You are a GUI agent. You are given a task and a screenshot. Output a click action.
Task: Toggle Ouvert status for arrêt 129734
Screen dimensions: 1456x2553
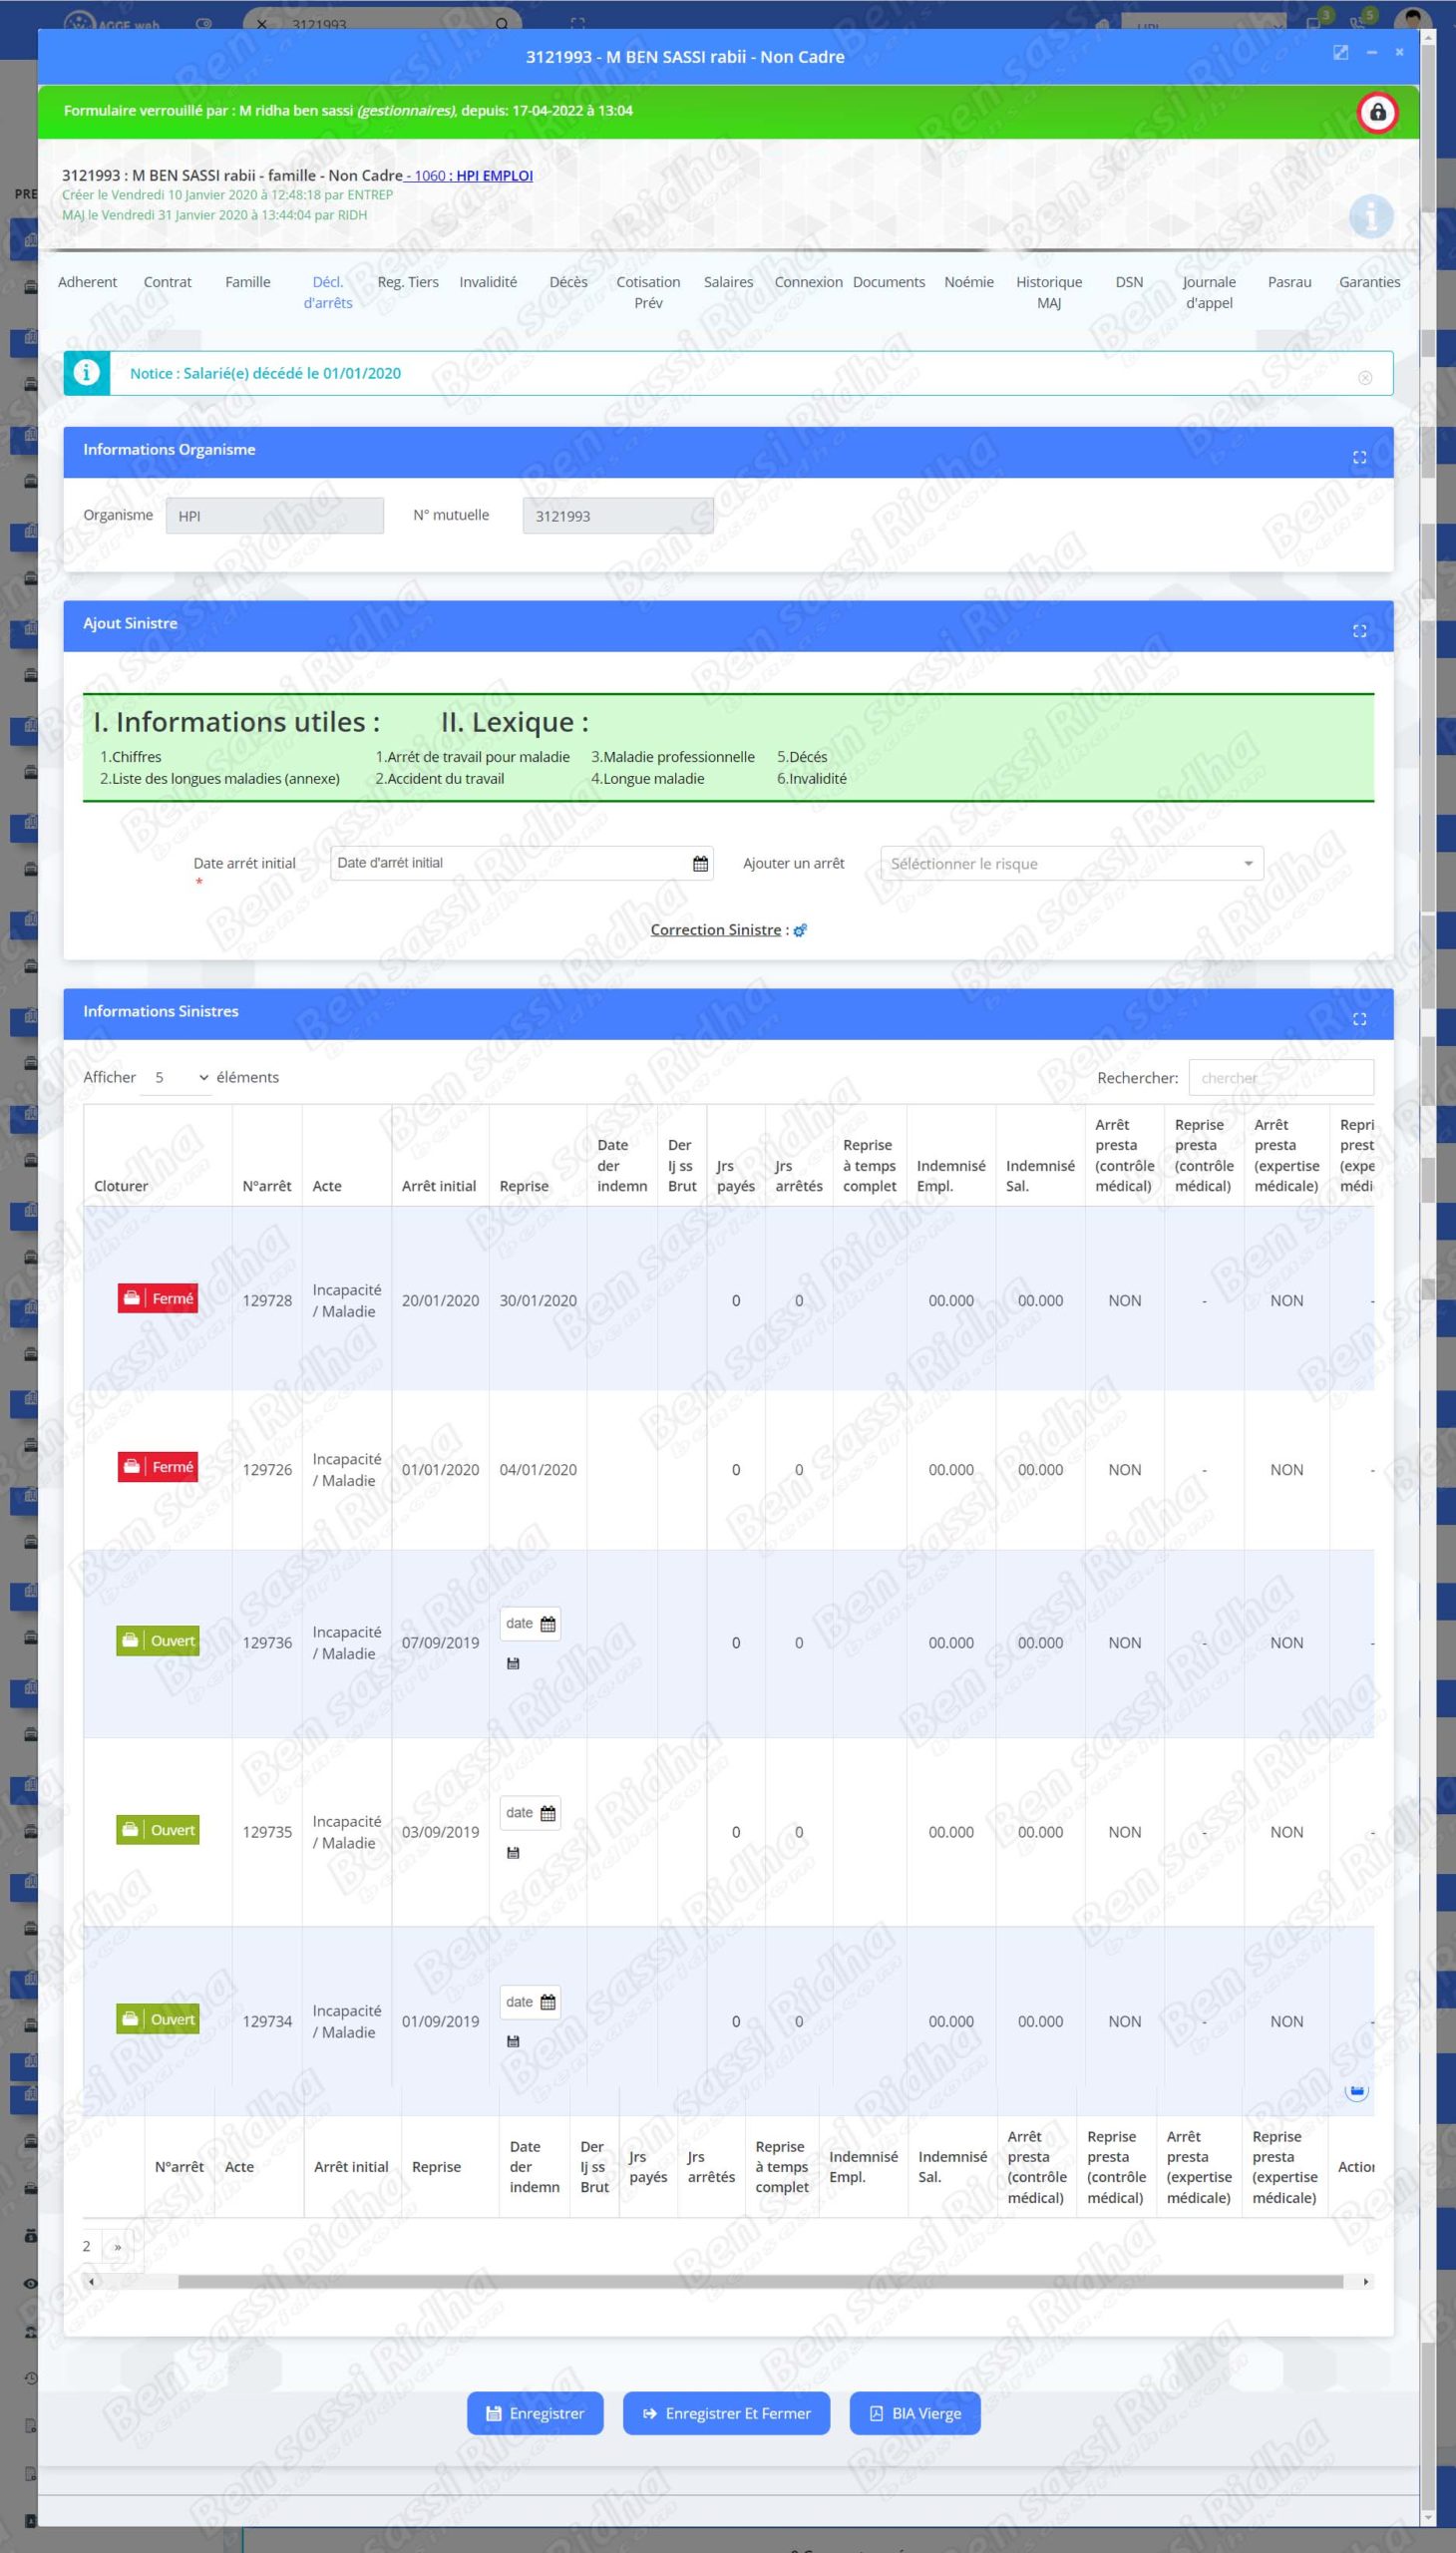point(158,2019)
